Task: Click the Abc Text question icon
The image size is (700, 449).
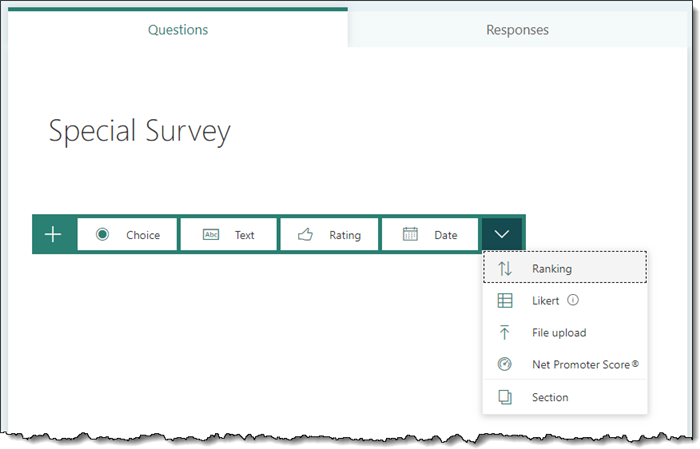Action: pyautogui.click(x=211, y=235)
